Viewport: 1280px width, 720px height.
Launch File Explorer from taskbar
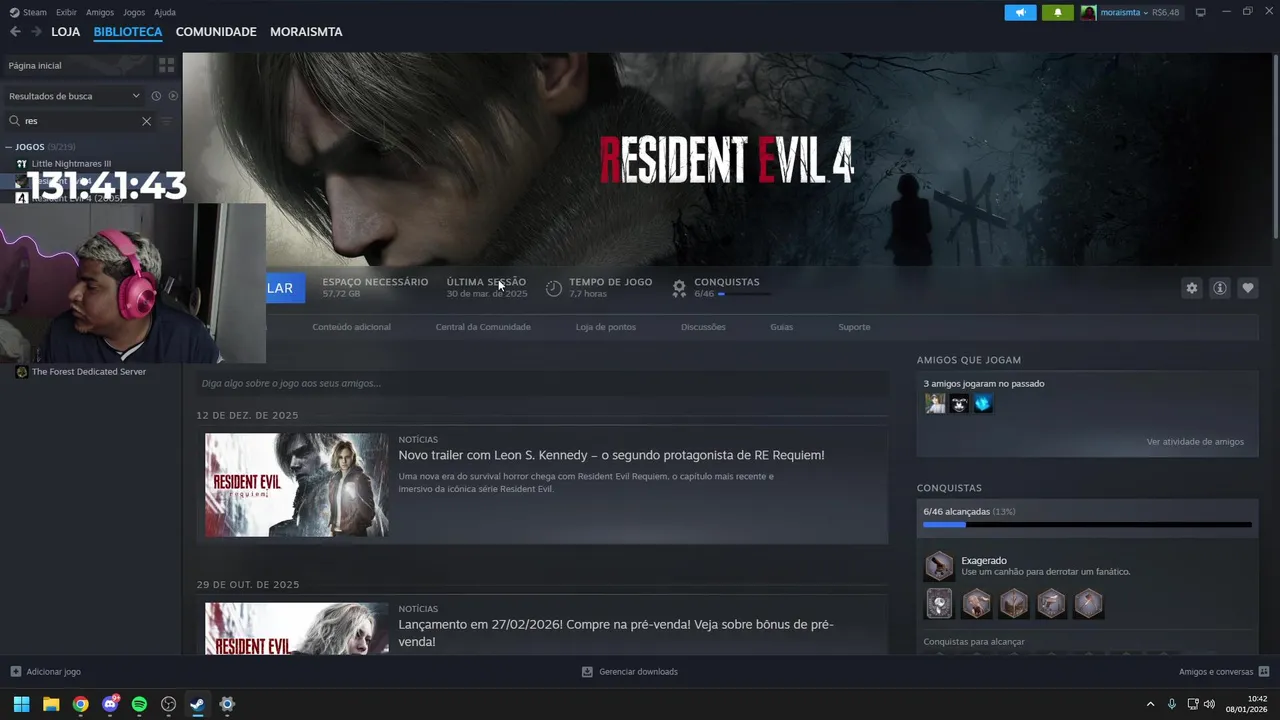51,704
